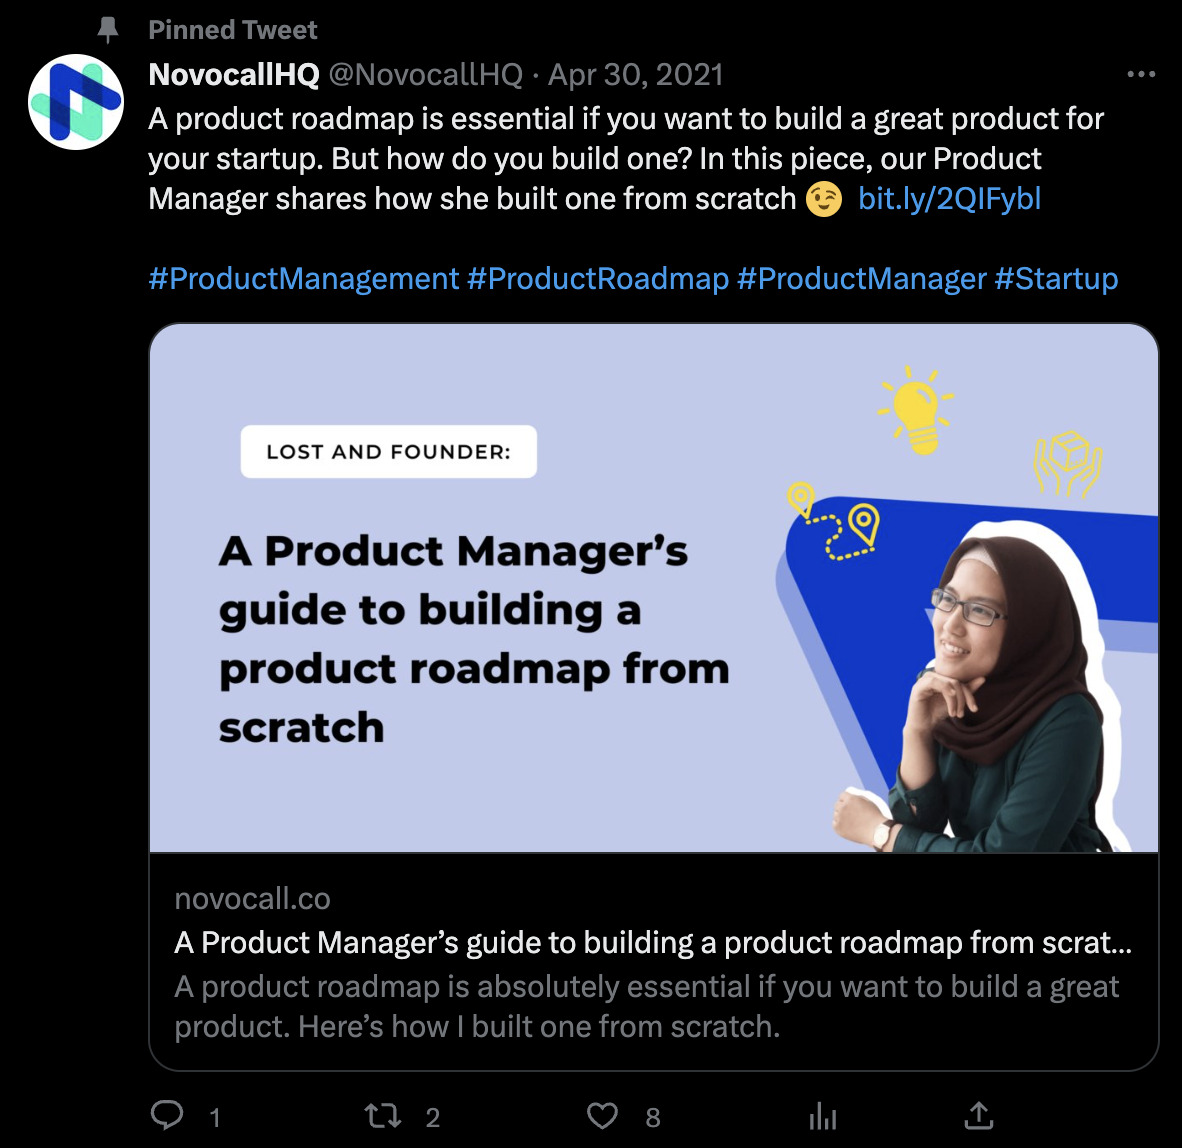Retweet the pinned tweet

[383, 1114]
